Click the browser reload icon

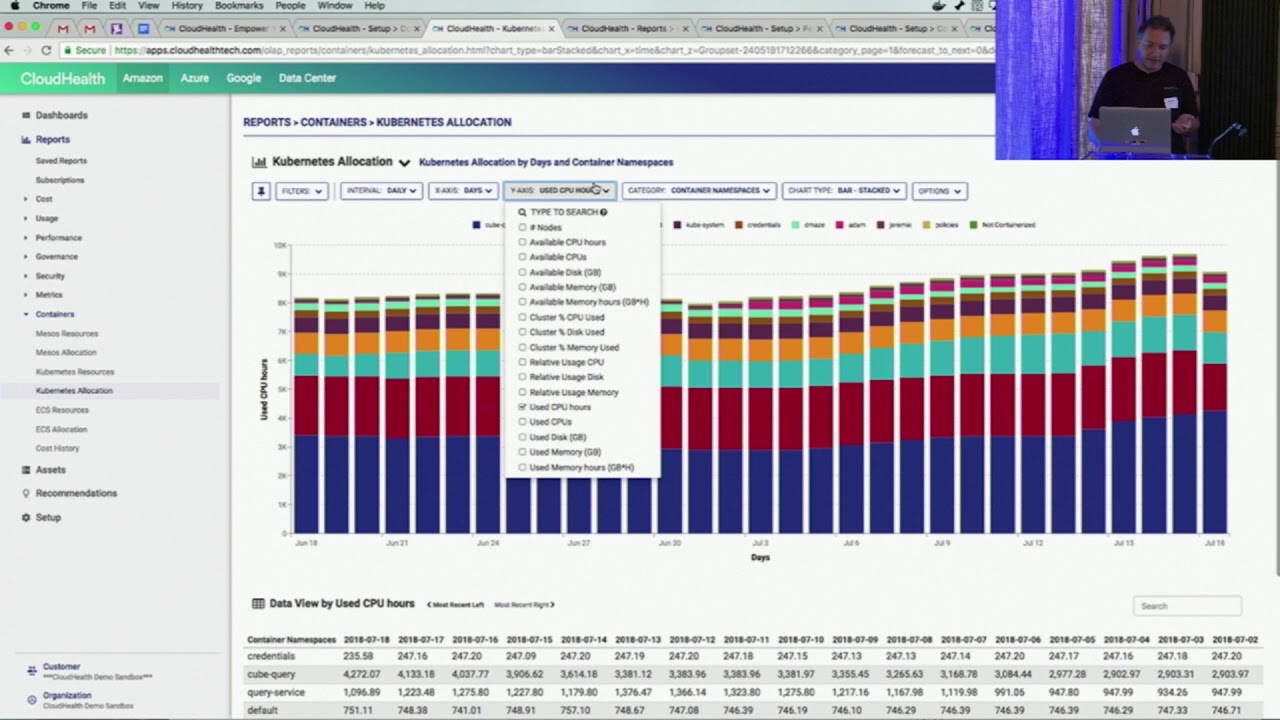pyautogui.click(x=46, y=50)
